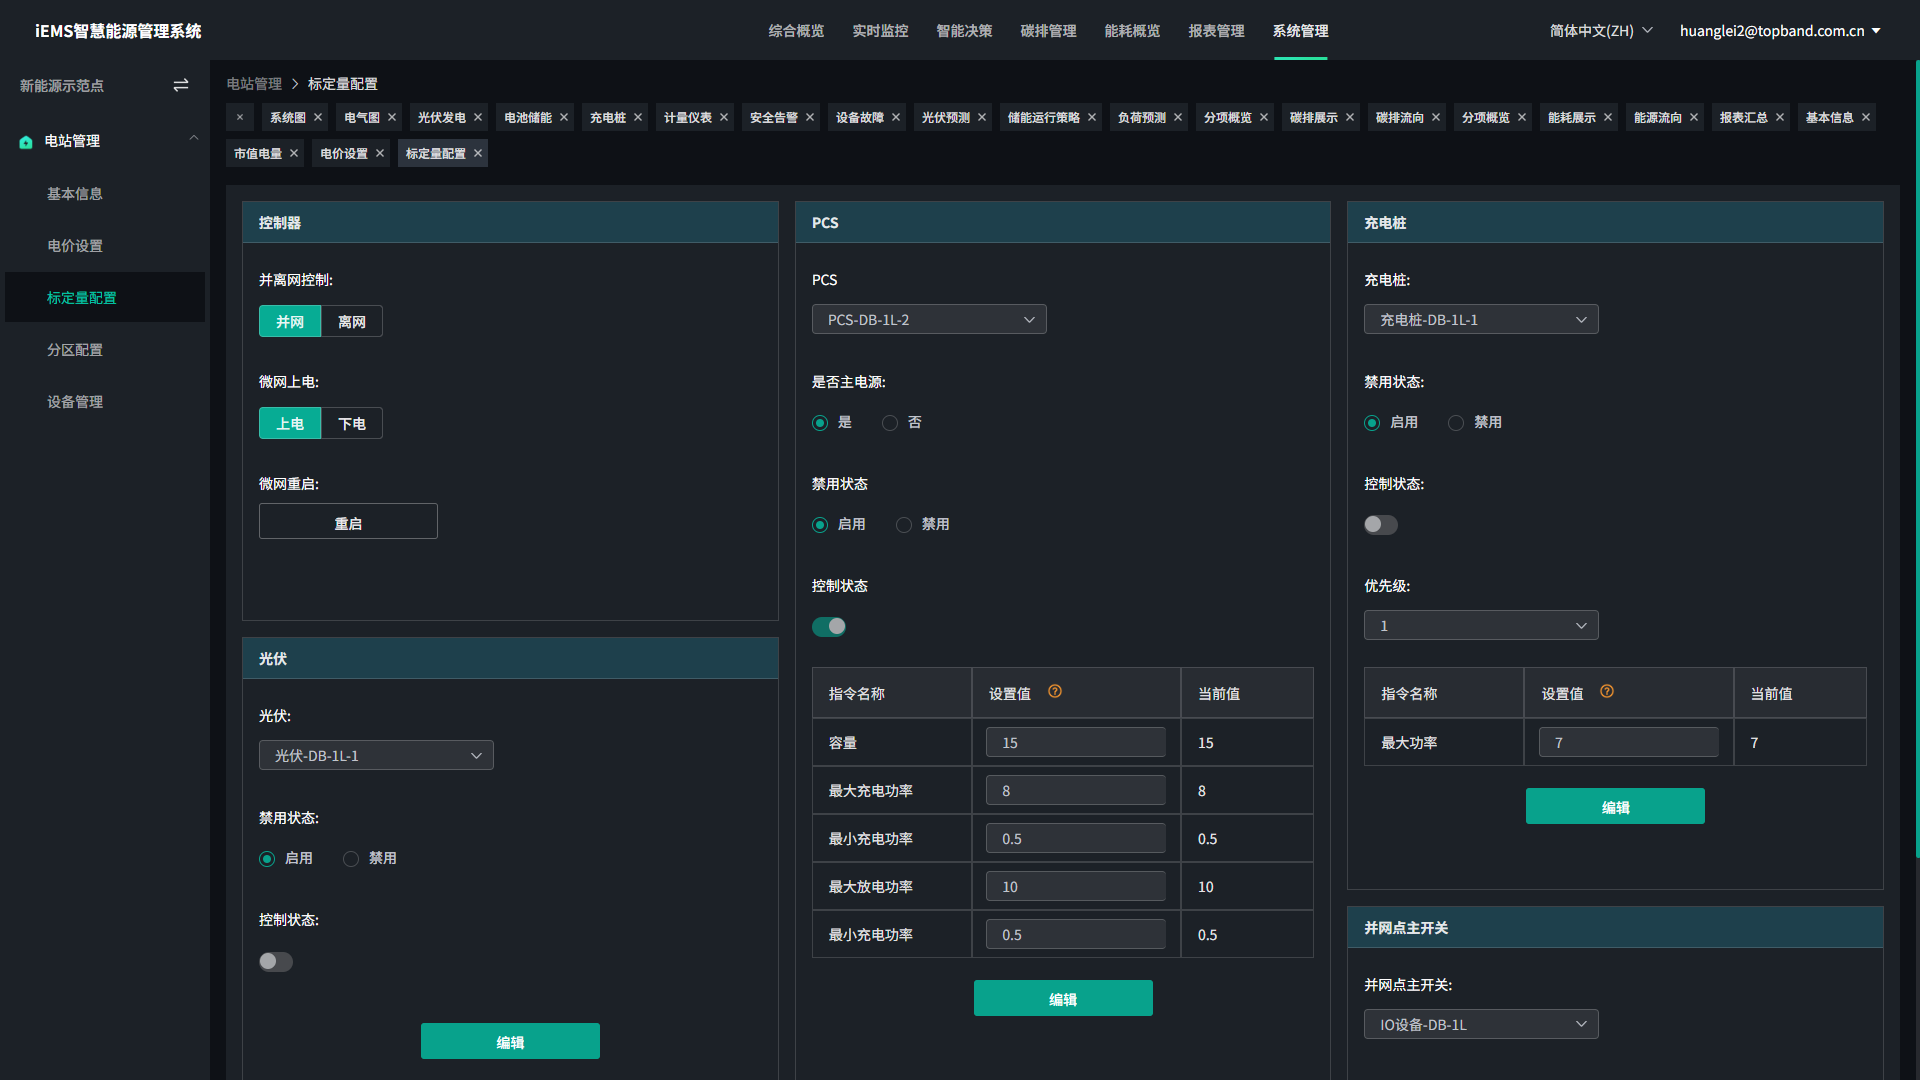Viewport: 1920px width, 1080px height.
Task: Close the 标定量配置 filter tag
Action: [x=477, y=153]
